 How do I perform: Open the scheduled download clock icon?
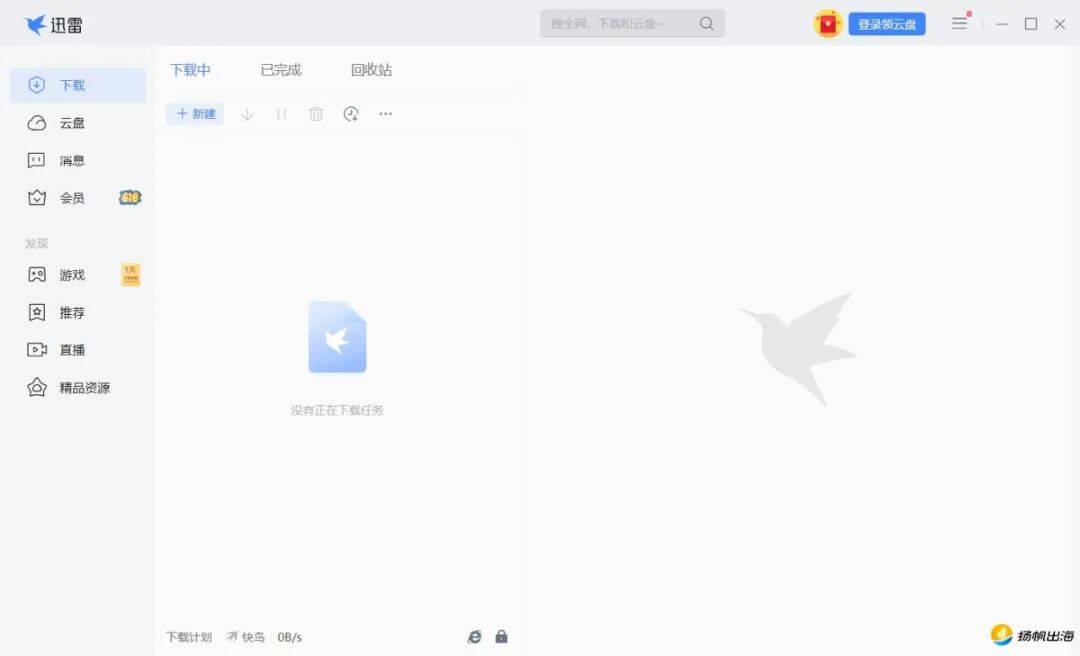pyautogui.click(x=351, y=114)
